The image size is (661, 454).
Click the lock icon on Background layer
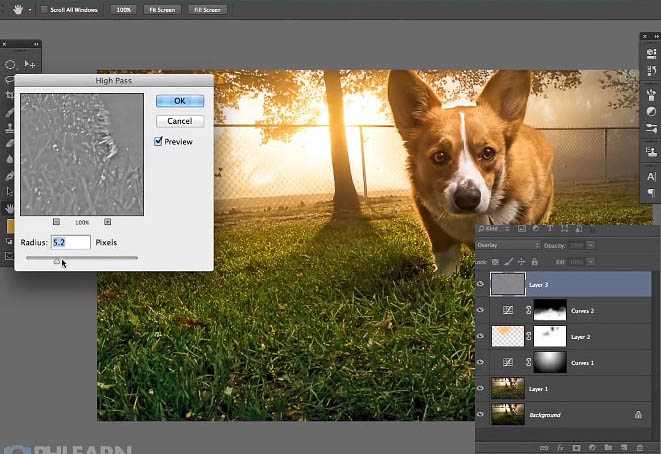tap(637, 414)
